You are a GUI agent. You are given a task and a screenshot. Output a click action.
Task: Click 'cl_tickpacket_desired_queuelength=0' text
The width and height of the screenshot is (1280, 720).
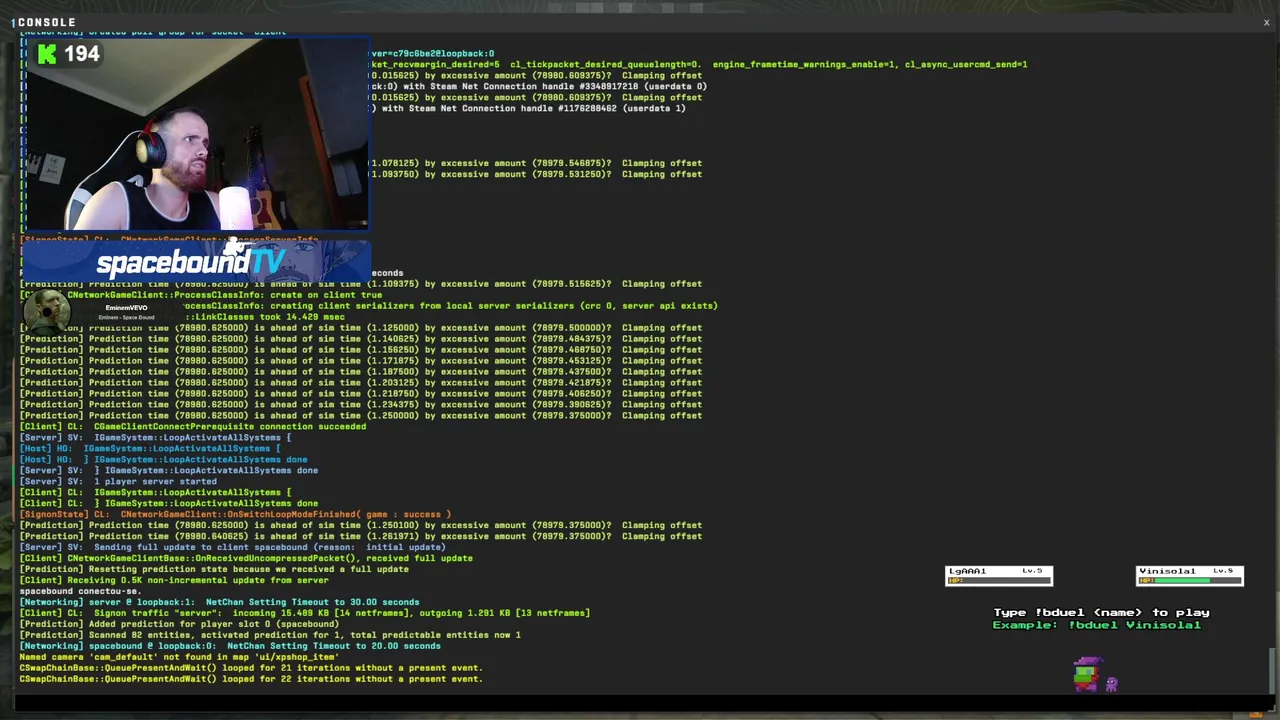(606, 64)
